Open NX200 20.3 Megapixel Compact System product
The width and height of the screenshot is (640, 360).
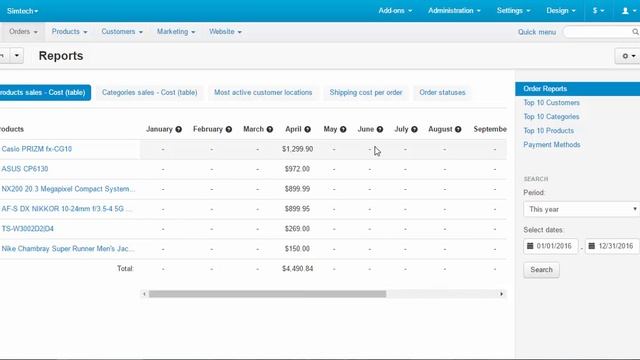(68, 189)
